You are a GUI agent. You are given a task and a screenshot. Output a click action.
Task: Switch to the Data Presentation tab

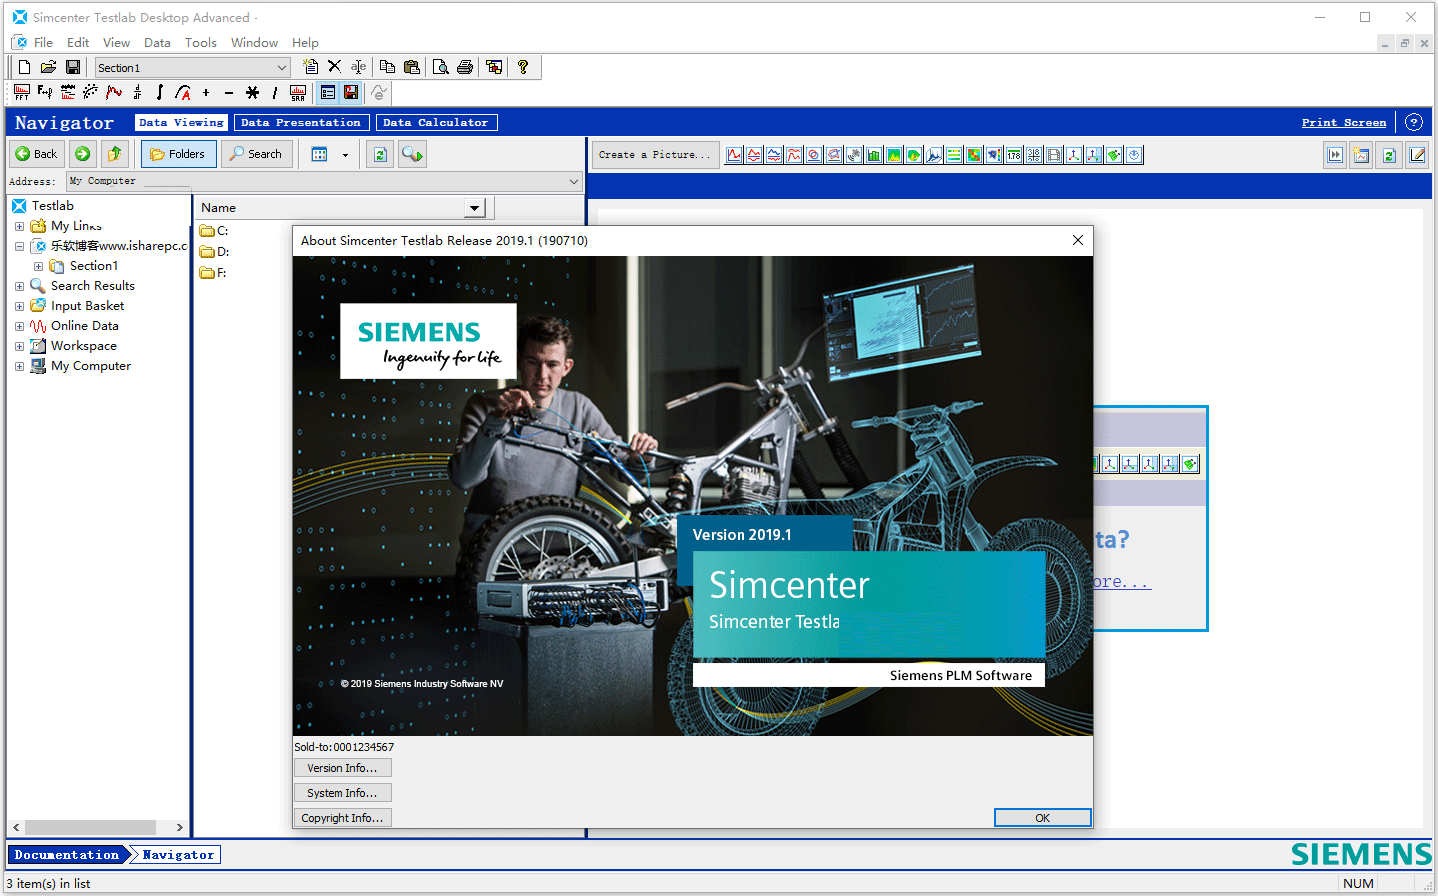pyautogui.click(x=302, y=122)
